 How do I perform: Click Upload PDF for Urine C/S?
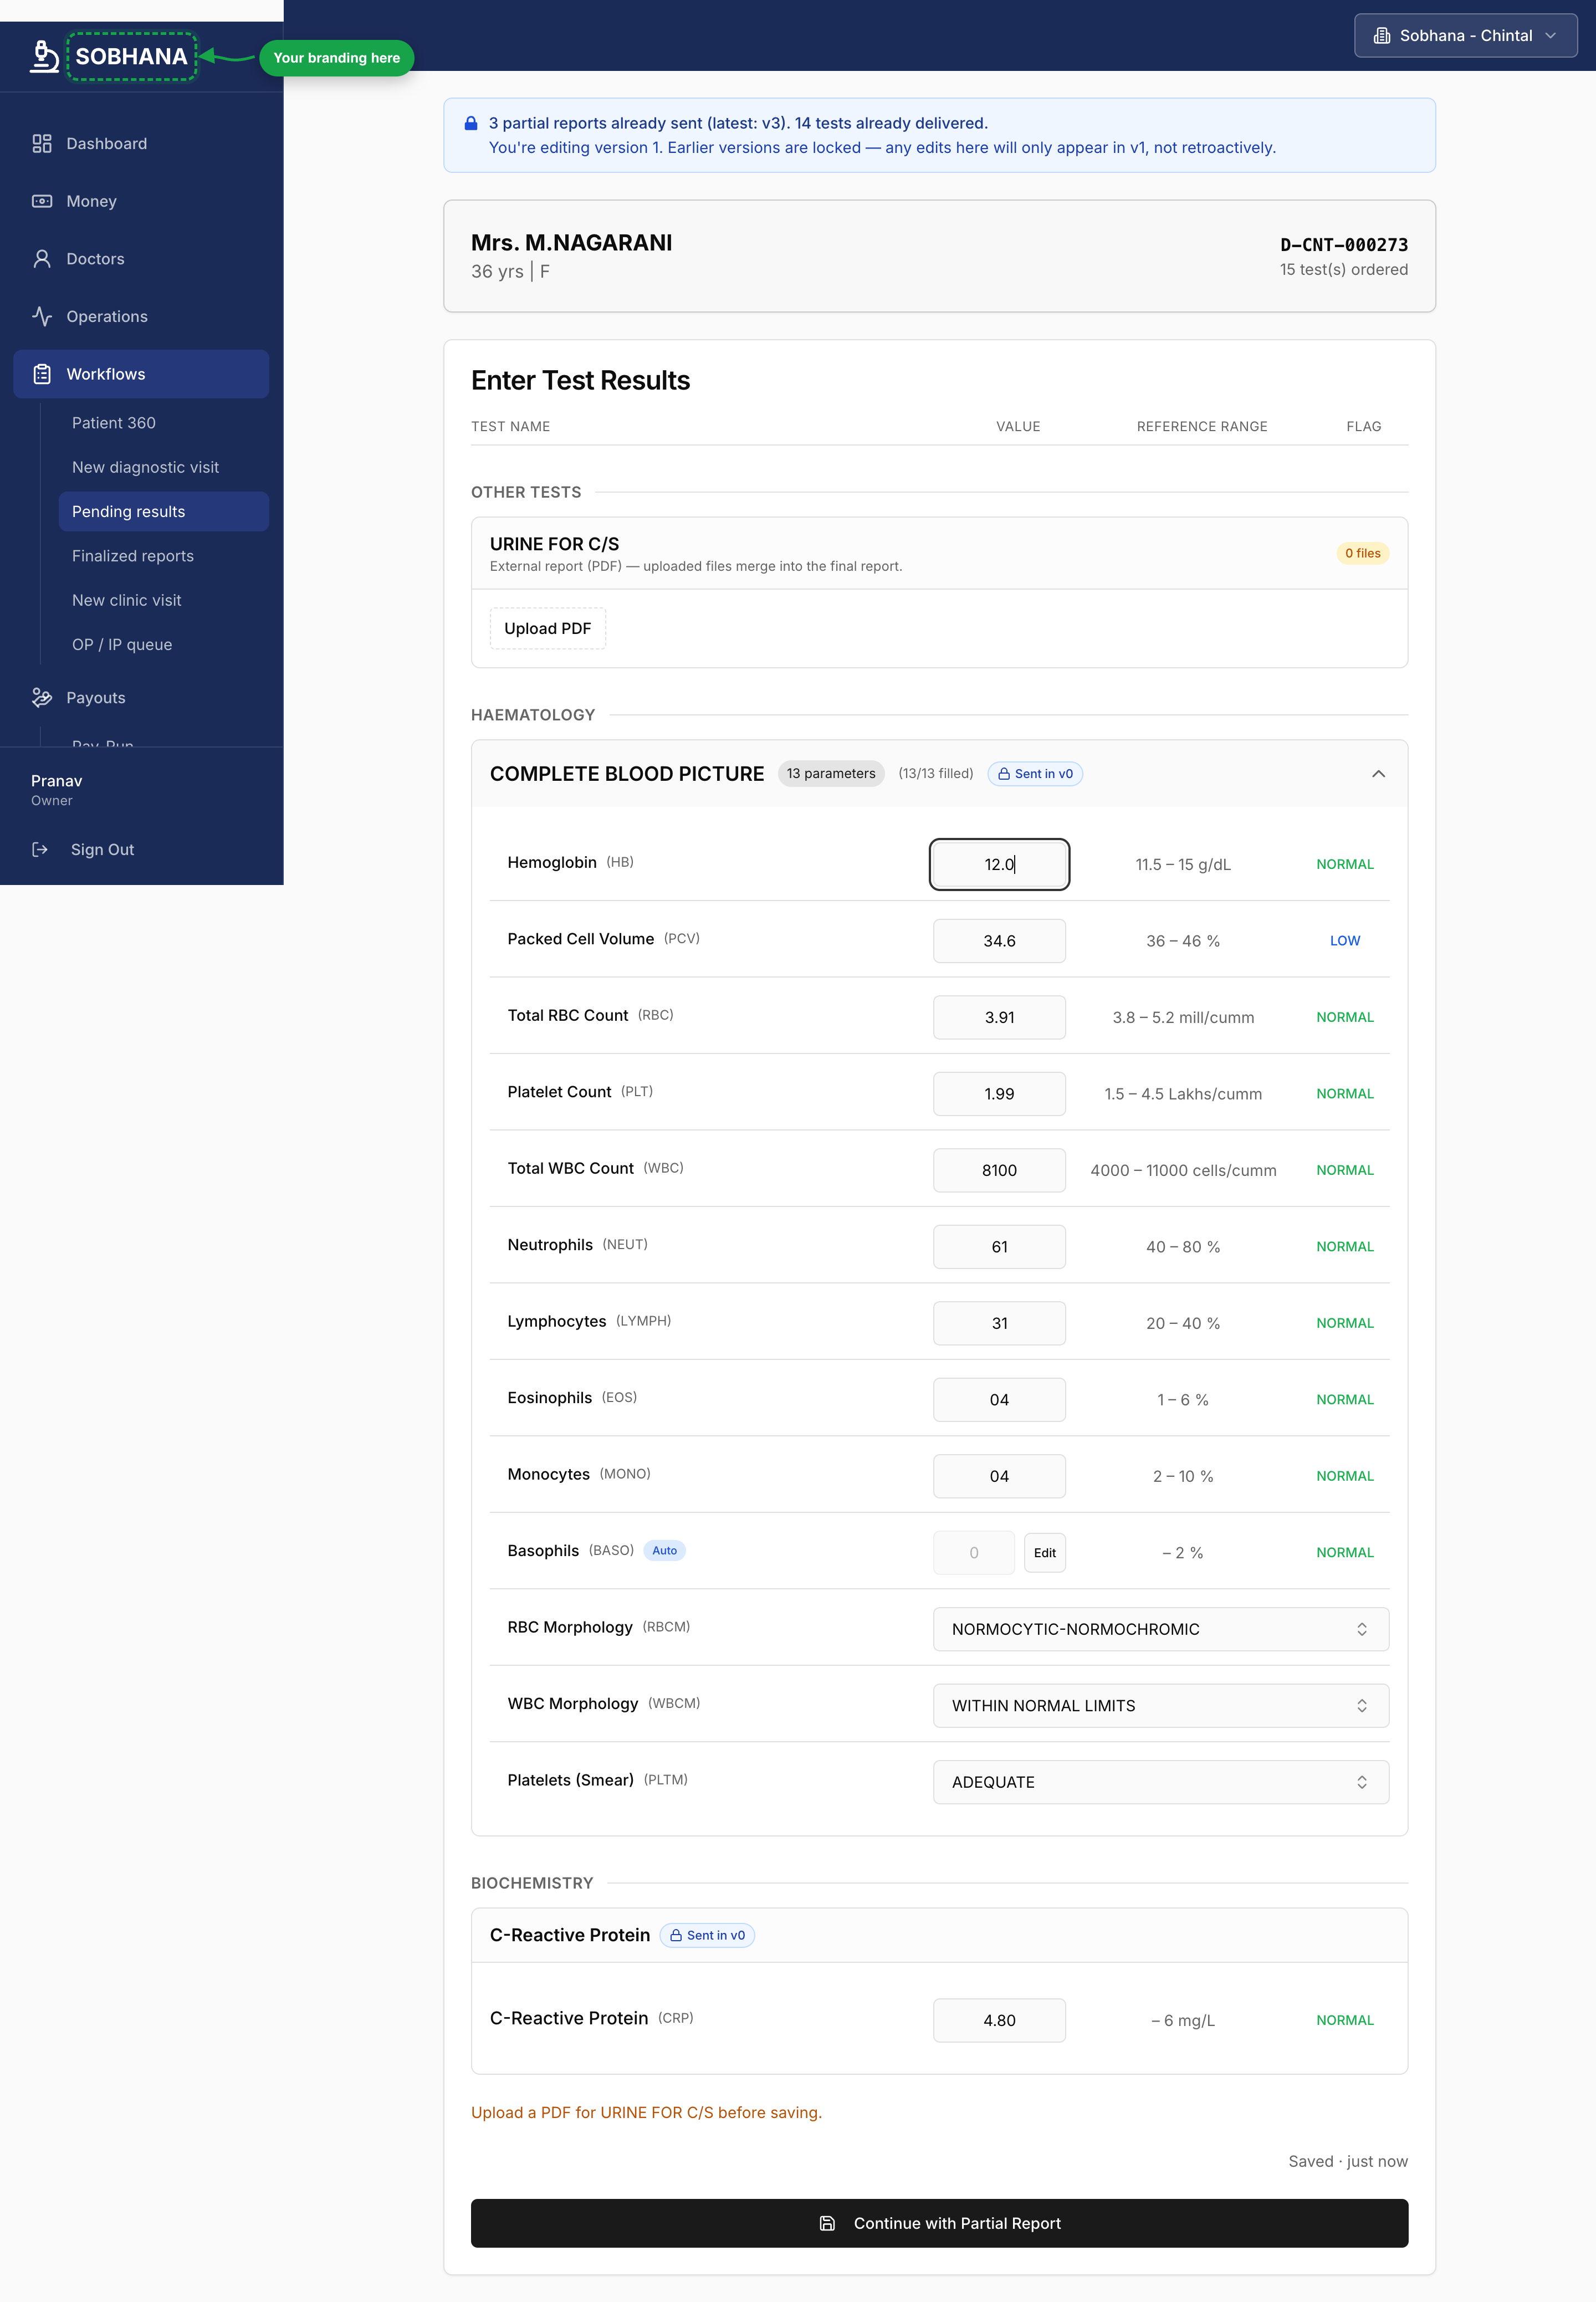coord(547,629)
